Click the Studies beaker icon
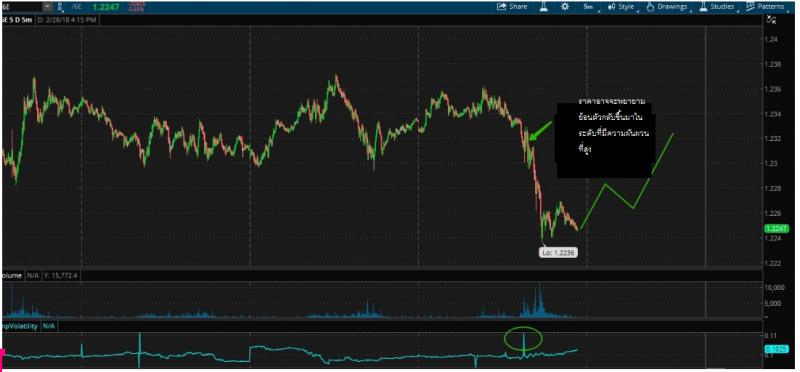 (703, 7)
